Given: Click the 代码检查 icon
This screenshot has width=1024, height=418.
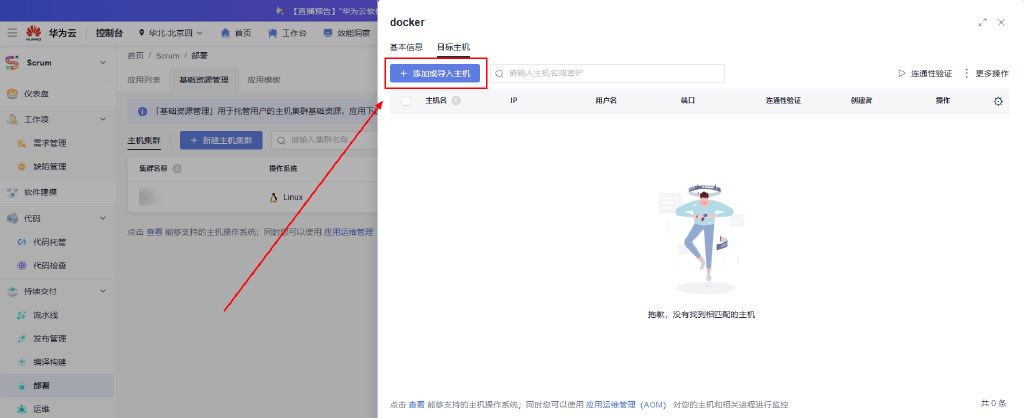Looking at the screenshot, I should (22, 266).
